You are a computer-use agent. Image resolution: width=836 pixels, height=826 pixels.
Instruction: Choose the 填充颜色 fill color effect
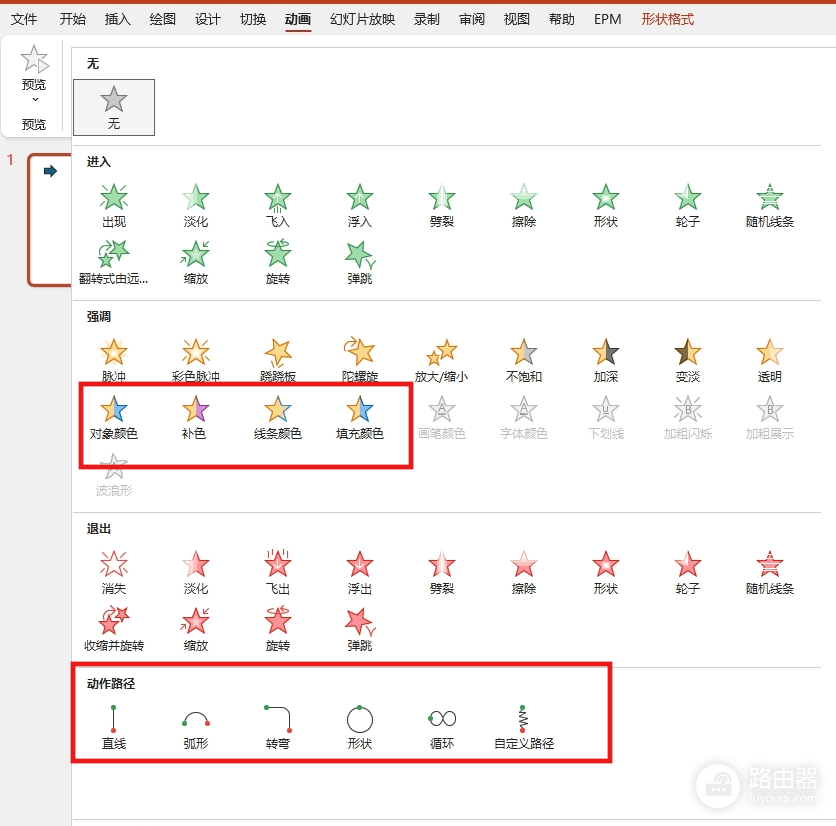coord(360,418)
